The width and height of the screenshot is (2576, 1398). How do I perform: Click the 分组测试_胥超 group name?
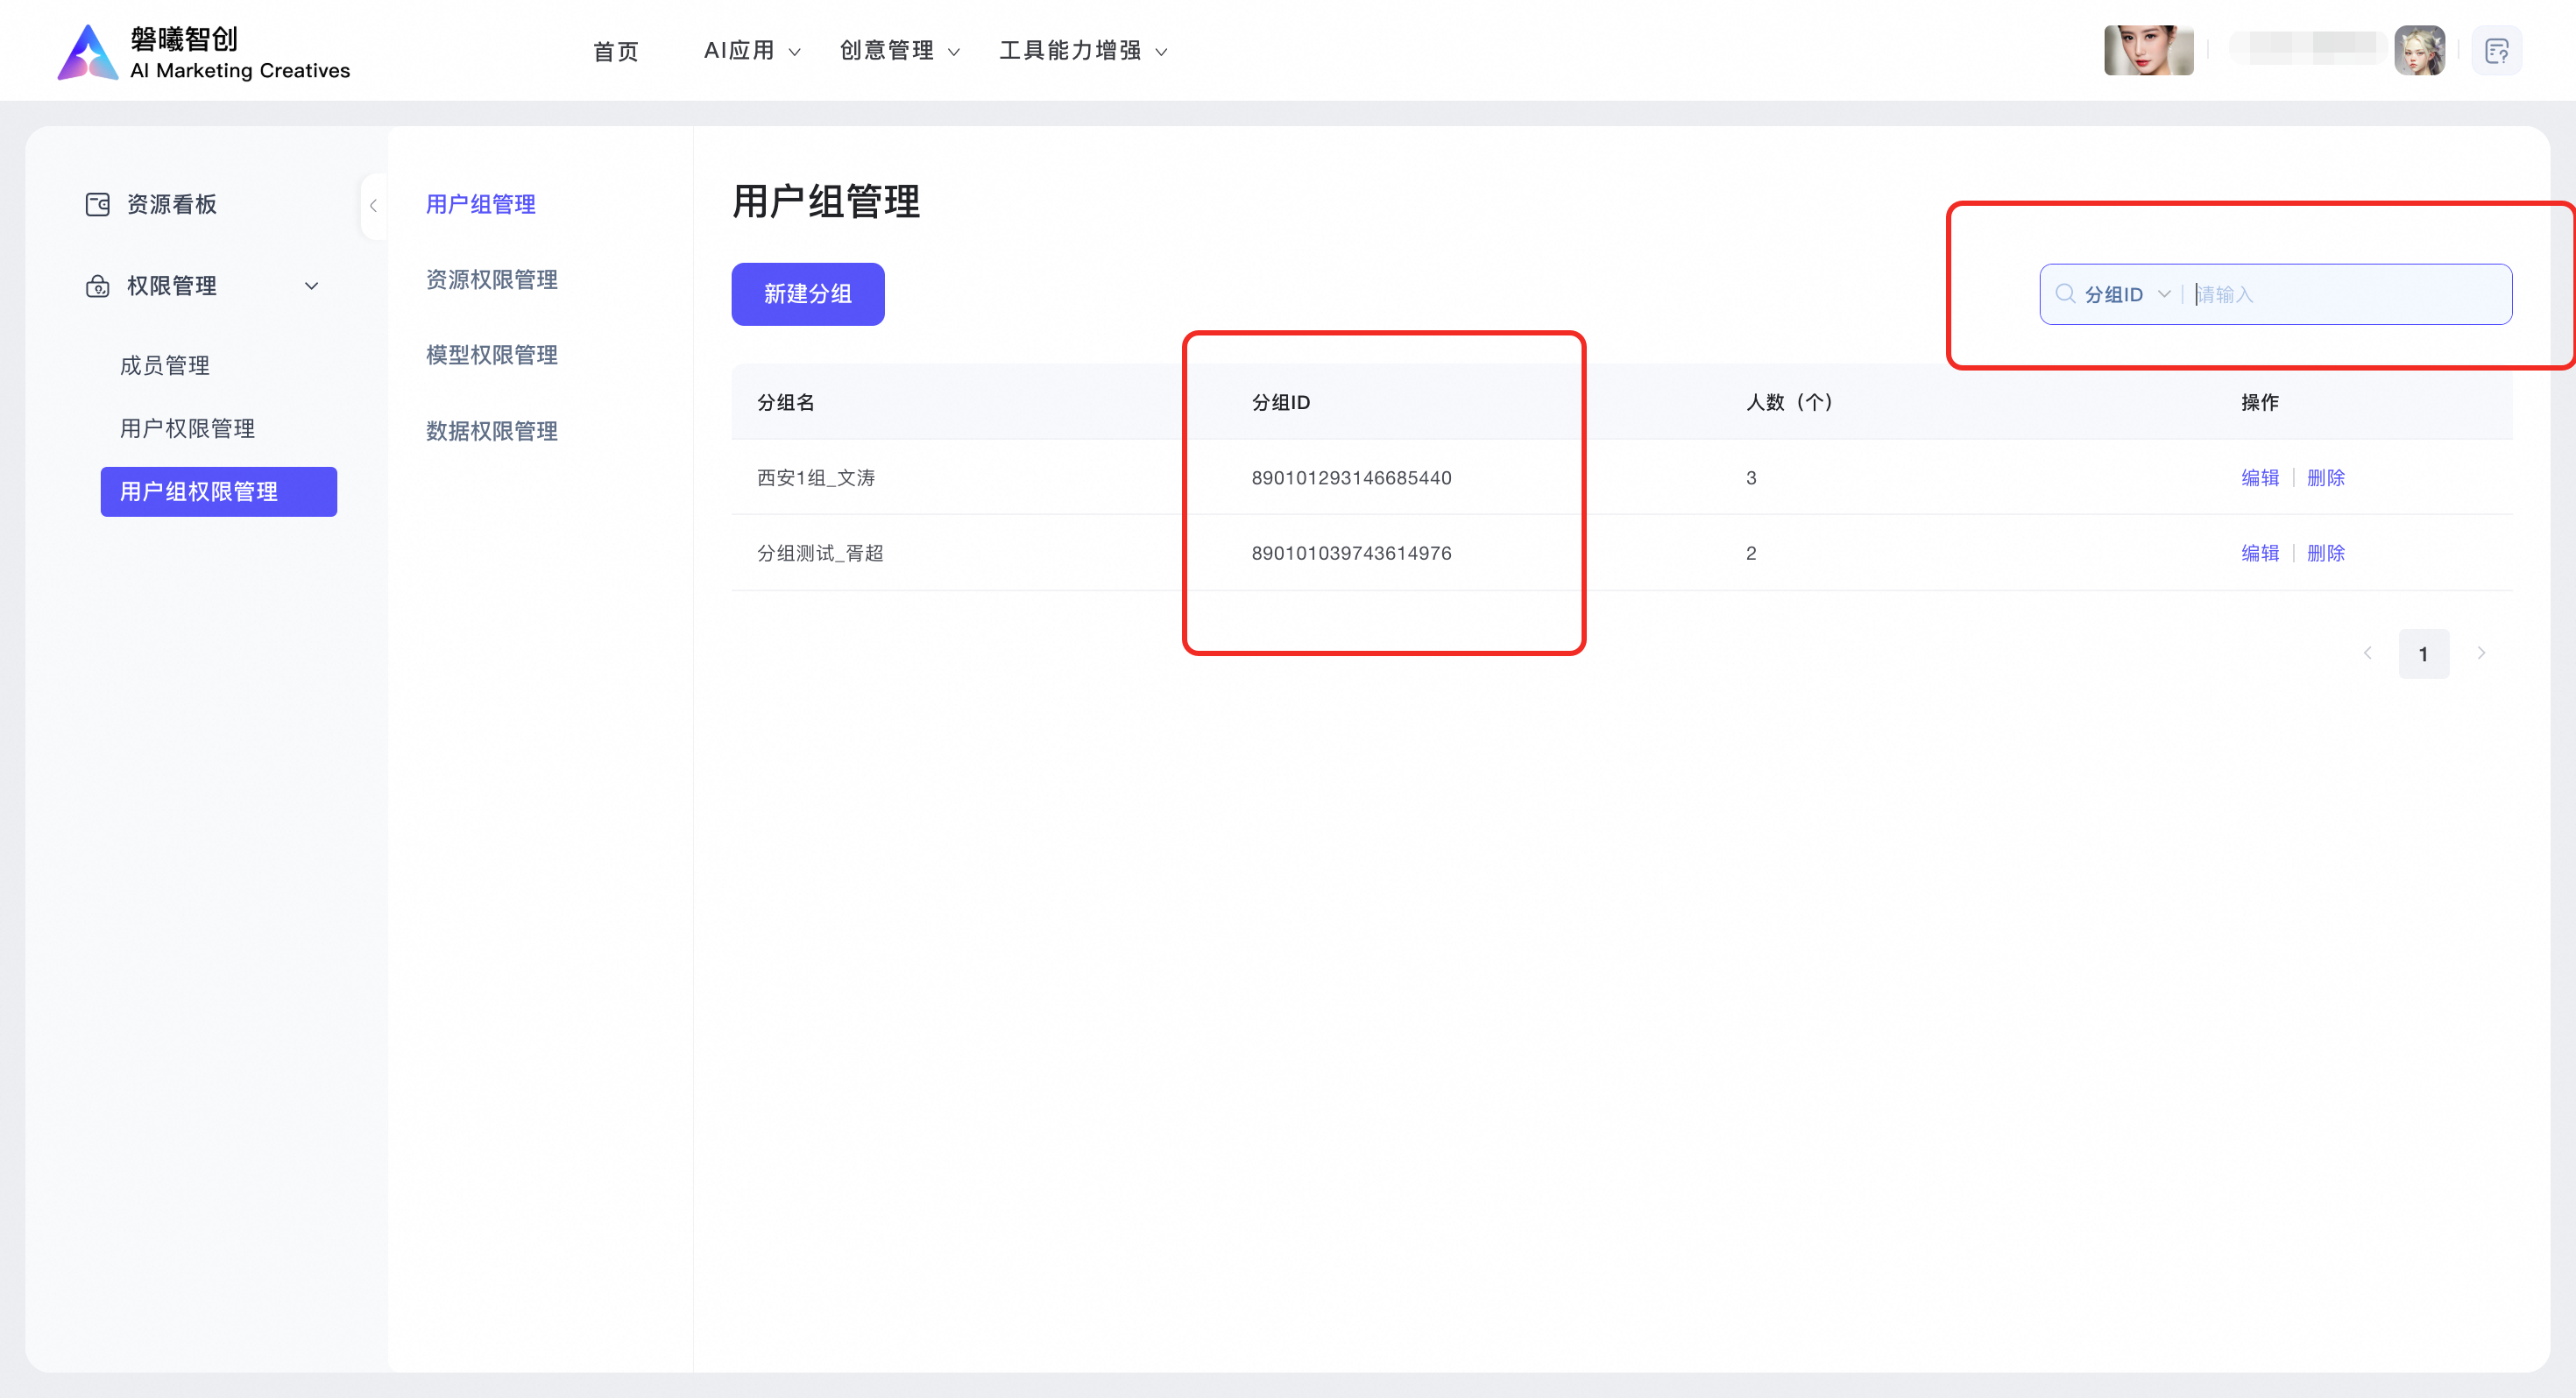820,553
